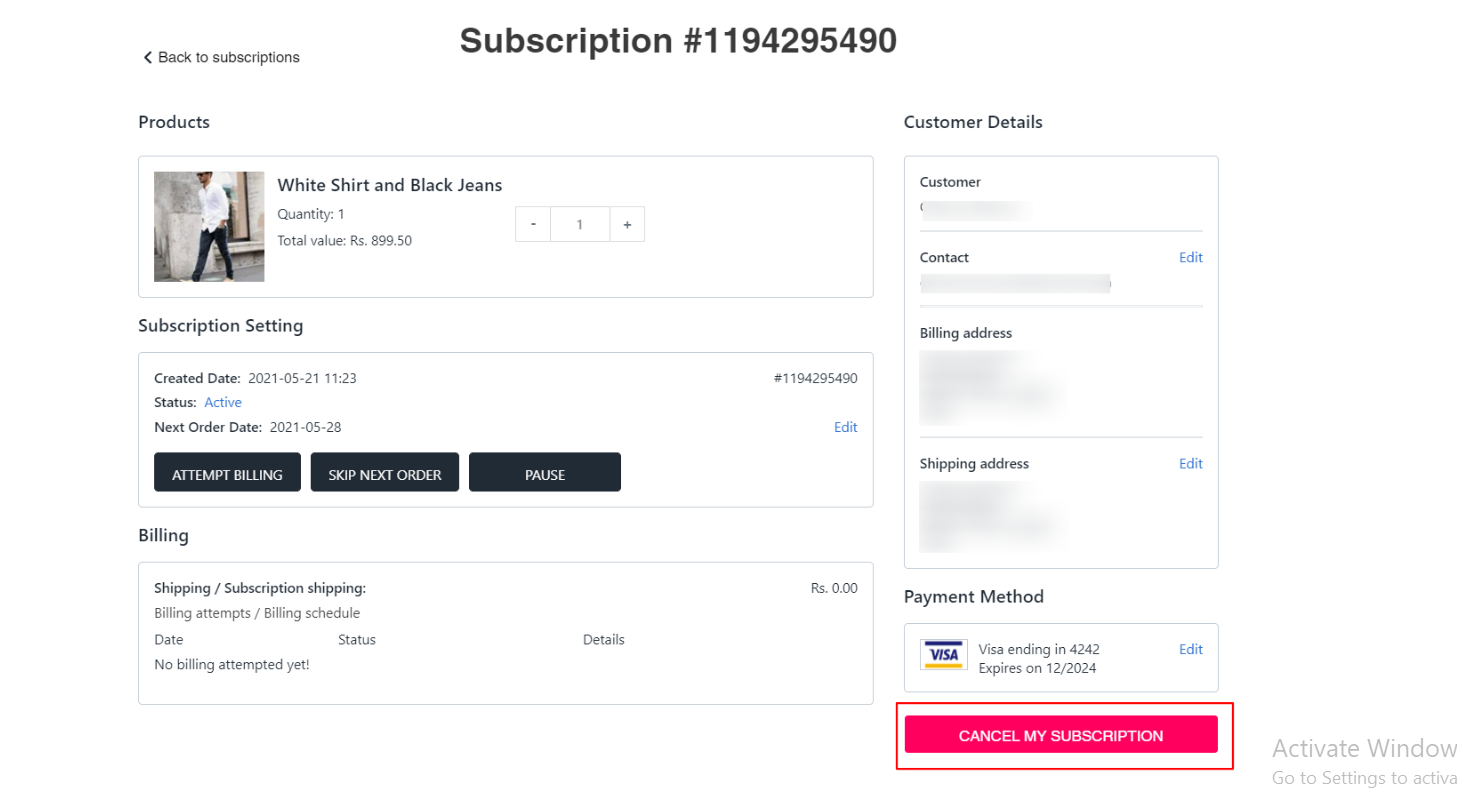Edit the Visa payment method

1191,649
